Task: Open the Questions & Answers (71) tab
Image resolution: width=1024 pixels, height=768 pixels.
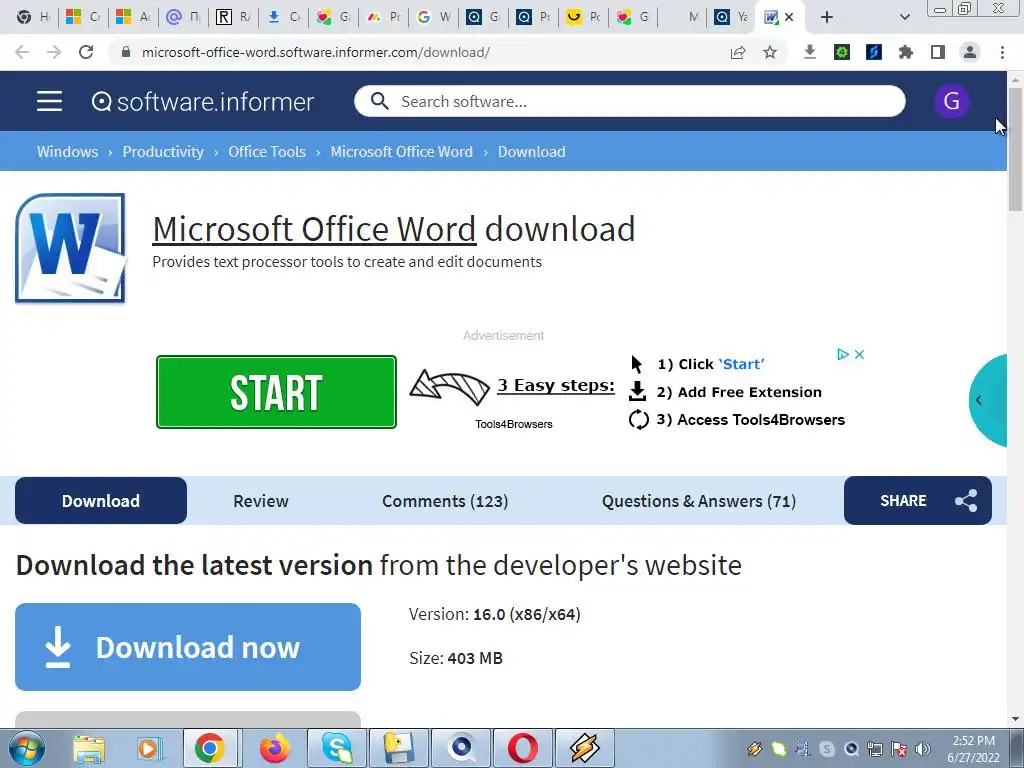Action: click(x=699, y=501)
